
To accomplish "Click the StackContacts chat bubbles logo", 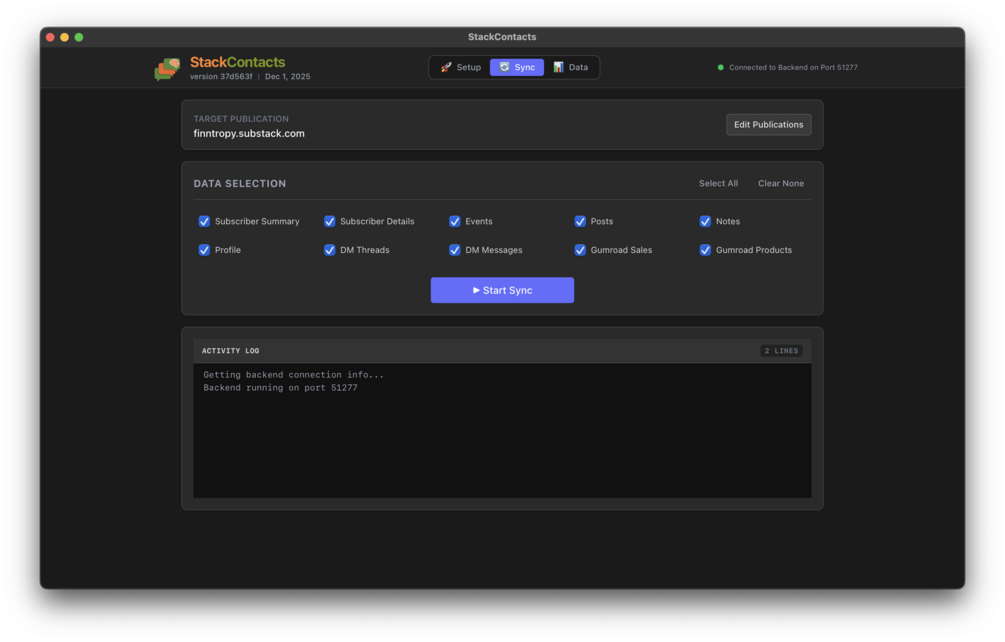I will tap(167, 69).
